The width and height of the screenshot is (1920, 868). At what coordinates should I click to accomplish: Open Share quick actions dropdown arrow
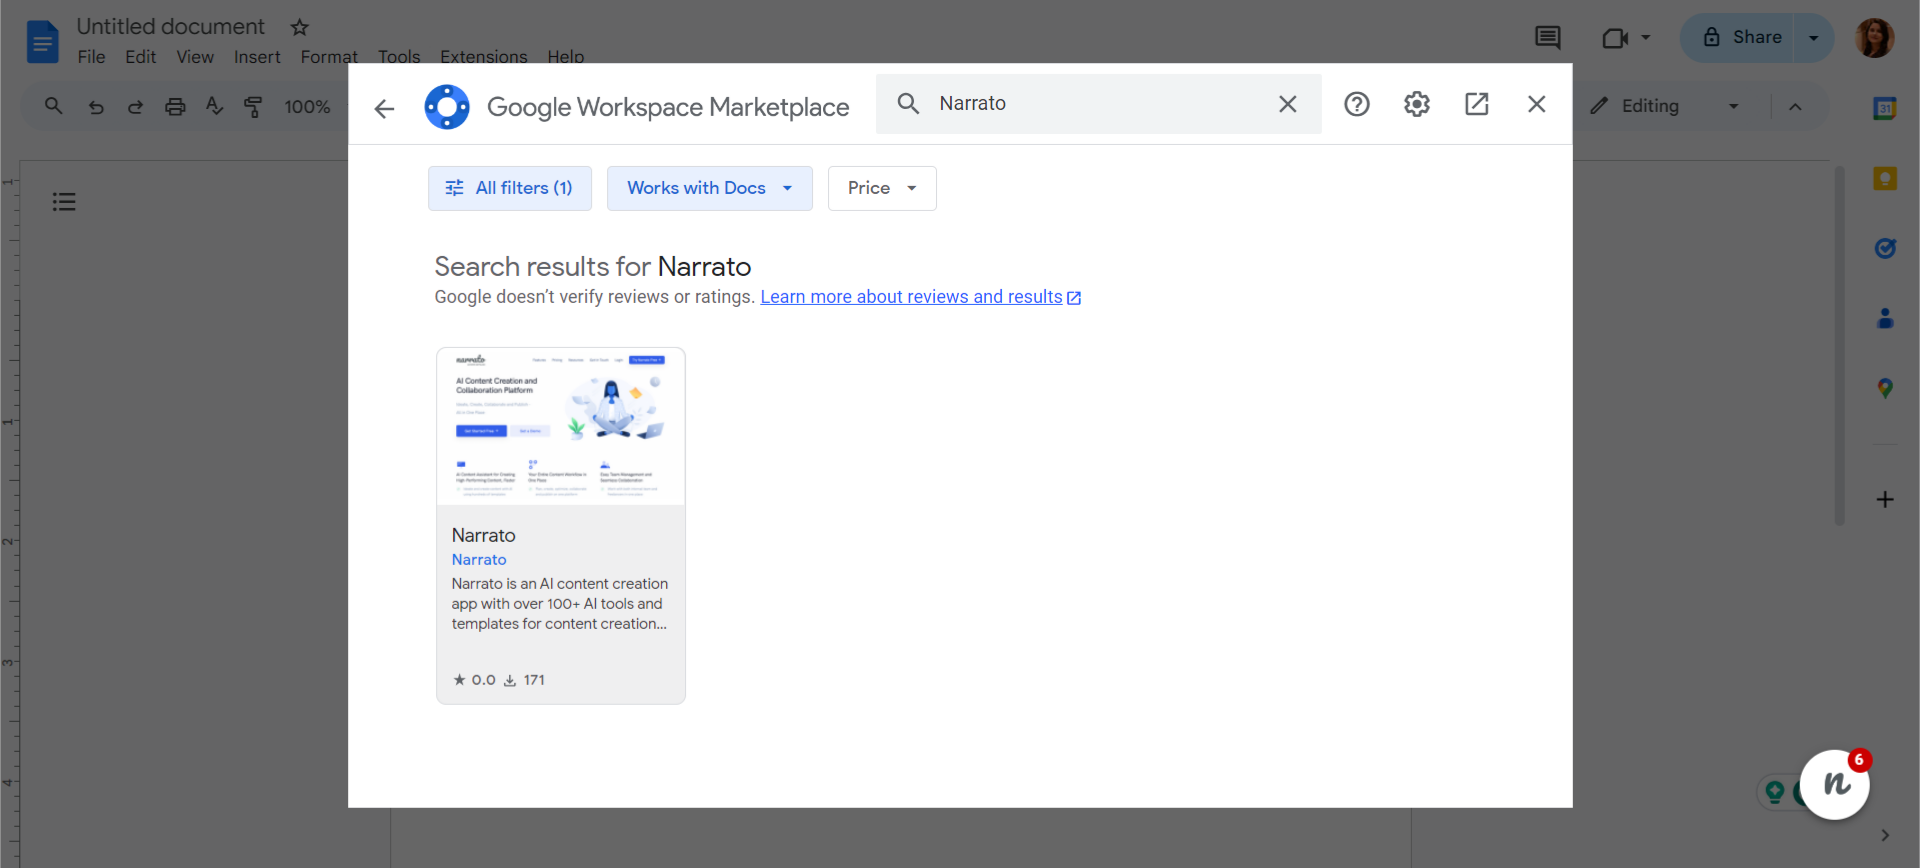point(1814,38)
